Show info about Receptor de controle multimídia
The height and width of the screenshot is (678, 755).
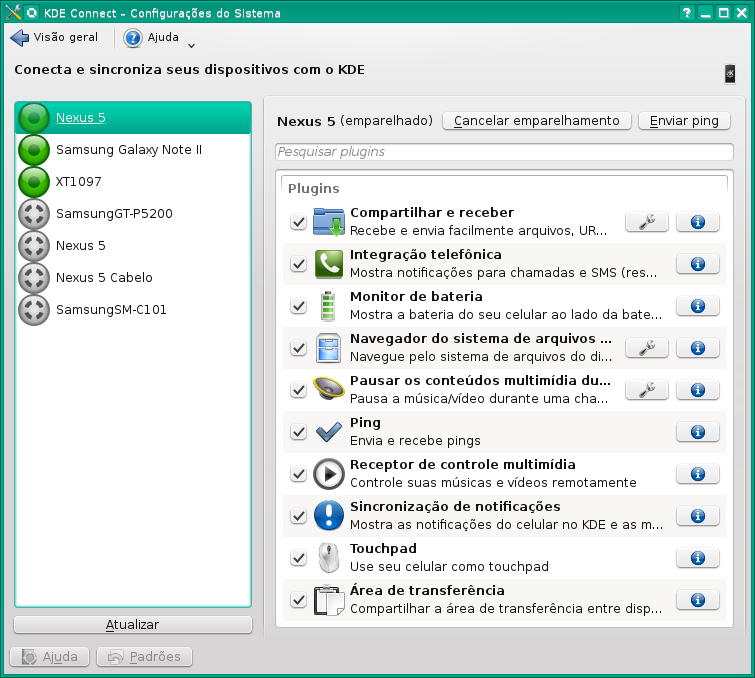[x=698, y=474]
